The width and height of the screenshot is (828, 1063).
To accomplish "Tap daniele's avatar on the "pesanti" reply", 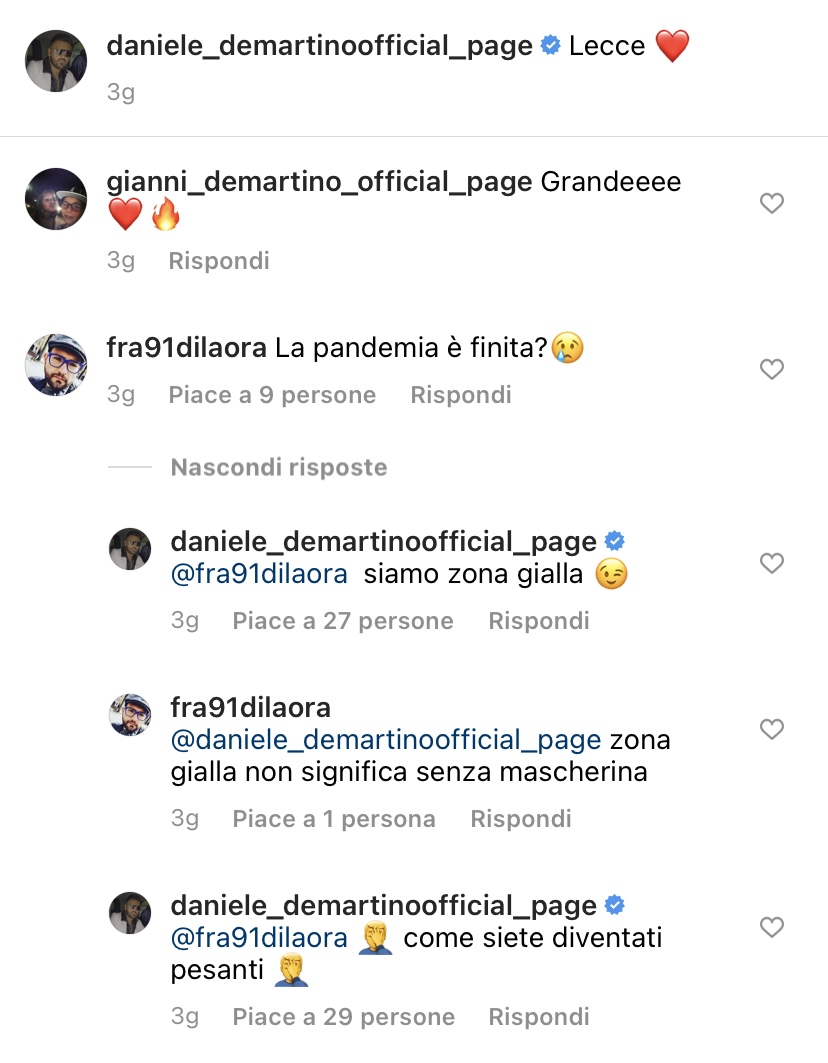I will [x=130, y=913].
